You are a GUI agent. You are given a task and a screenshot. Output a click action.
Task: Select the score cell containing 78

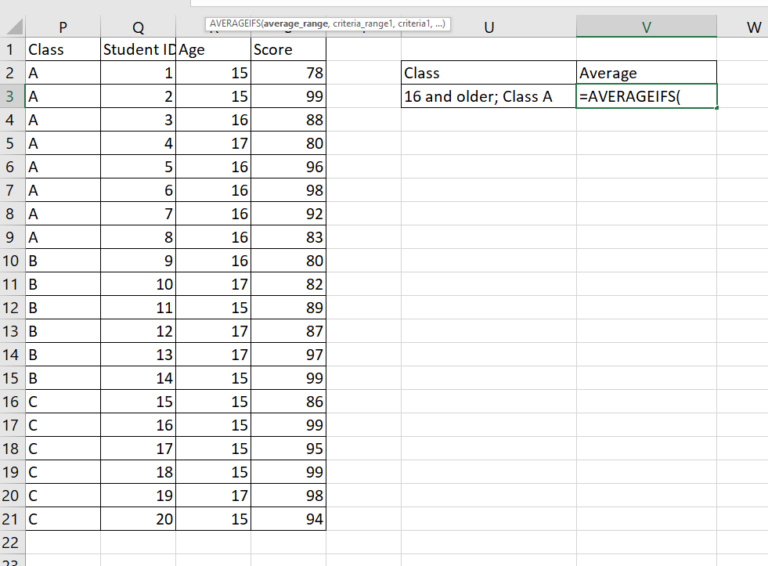(x=288, y=73)
